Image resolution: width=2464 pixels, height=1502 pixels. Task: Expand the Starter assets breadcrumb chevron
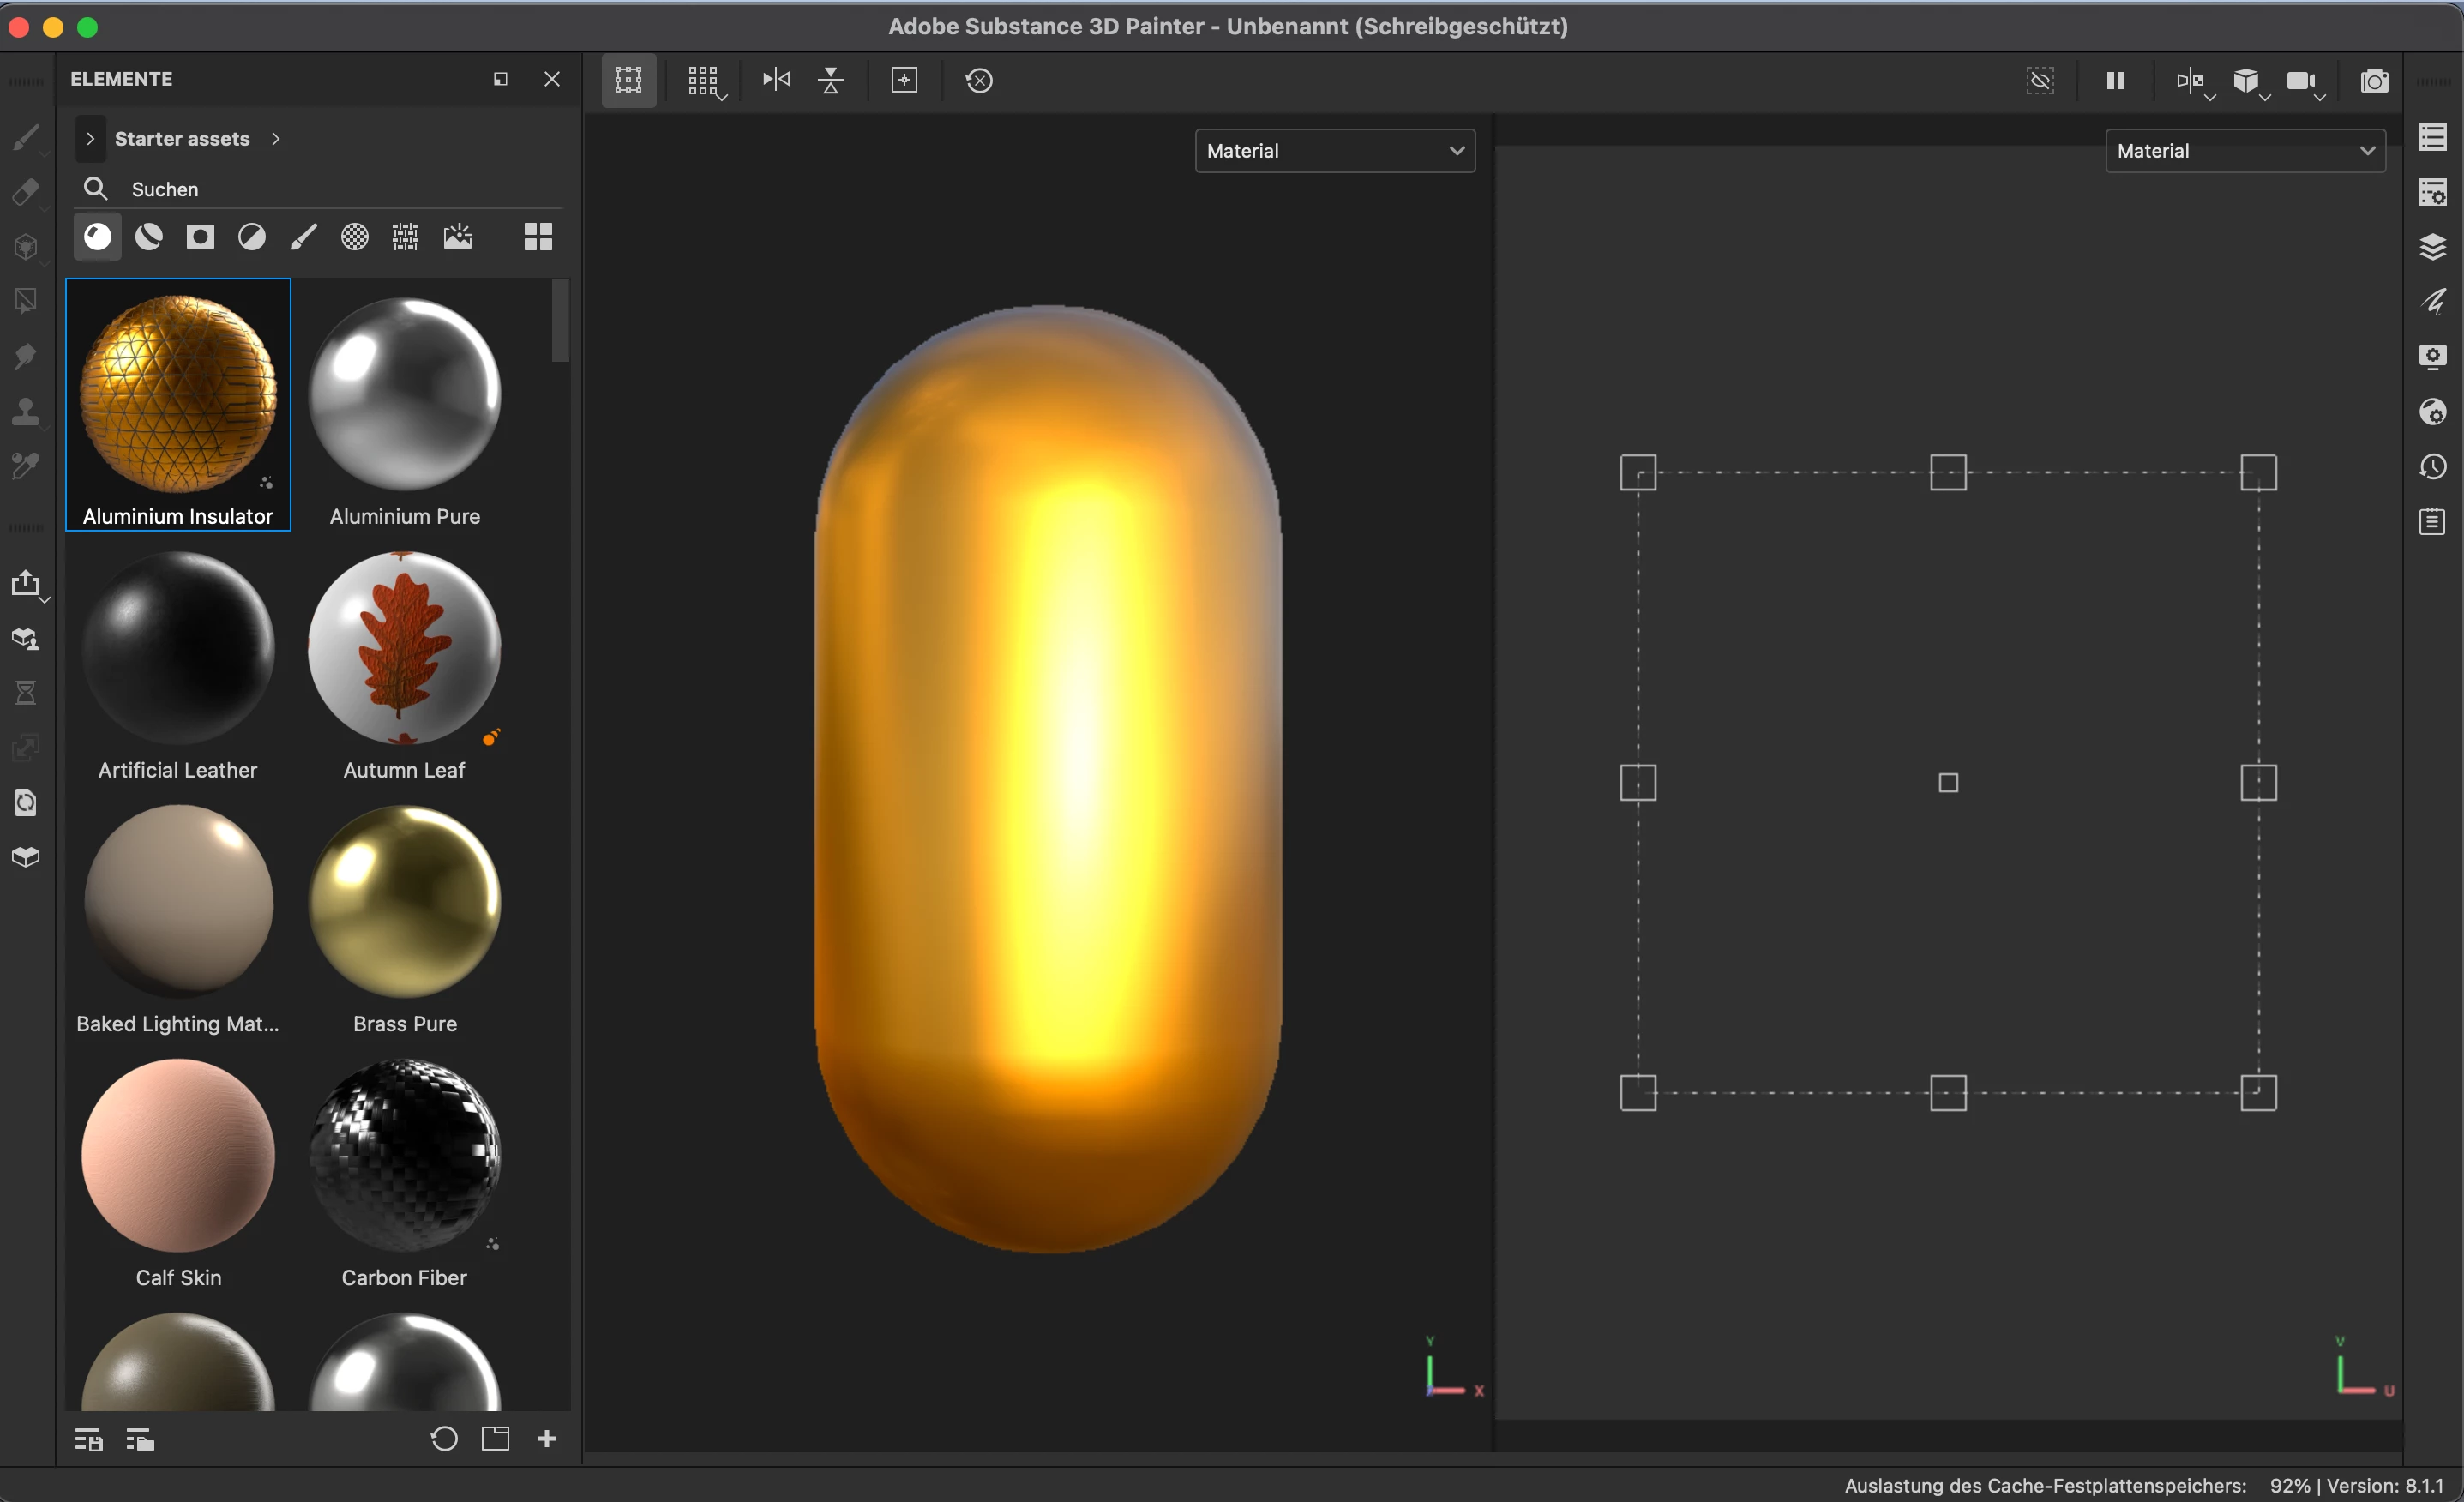click(x=276, y=139)
